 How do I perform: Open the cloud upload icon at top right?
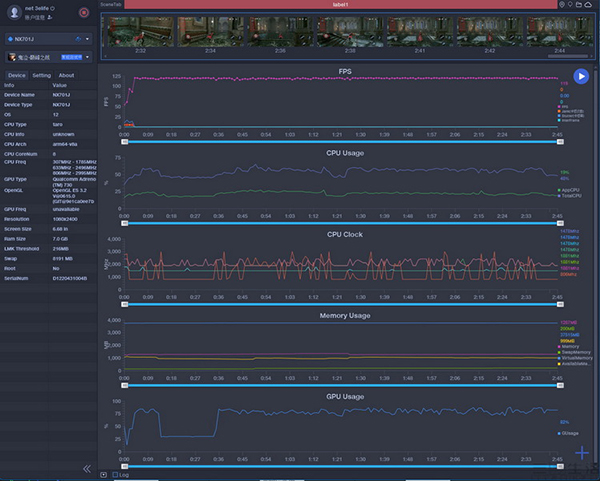tap(588, 4)
